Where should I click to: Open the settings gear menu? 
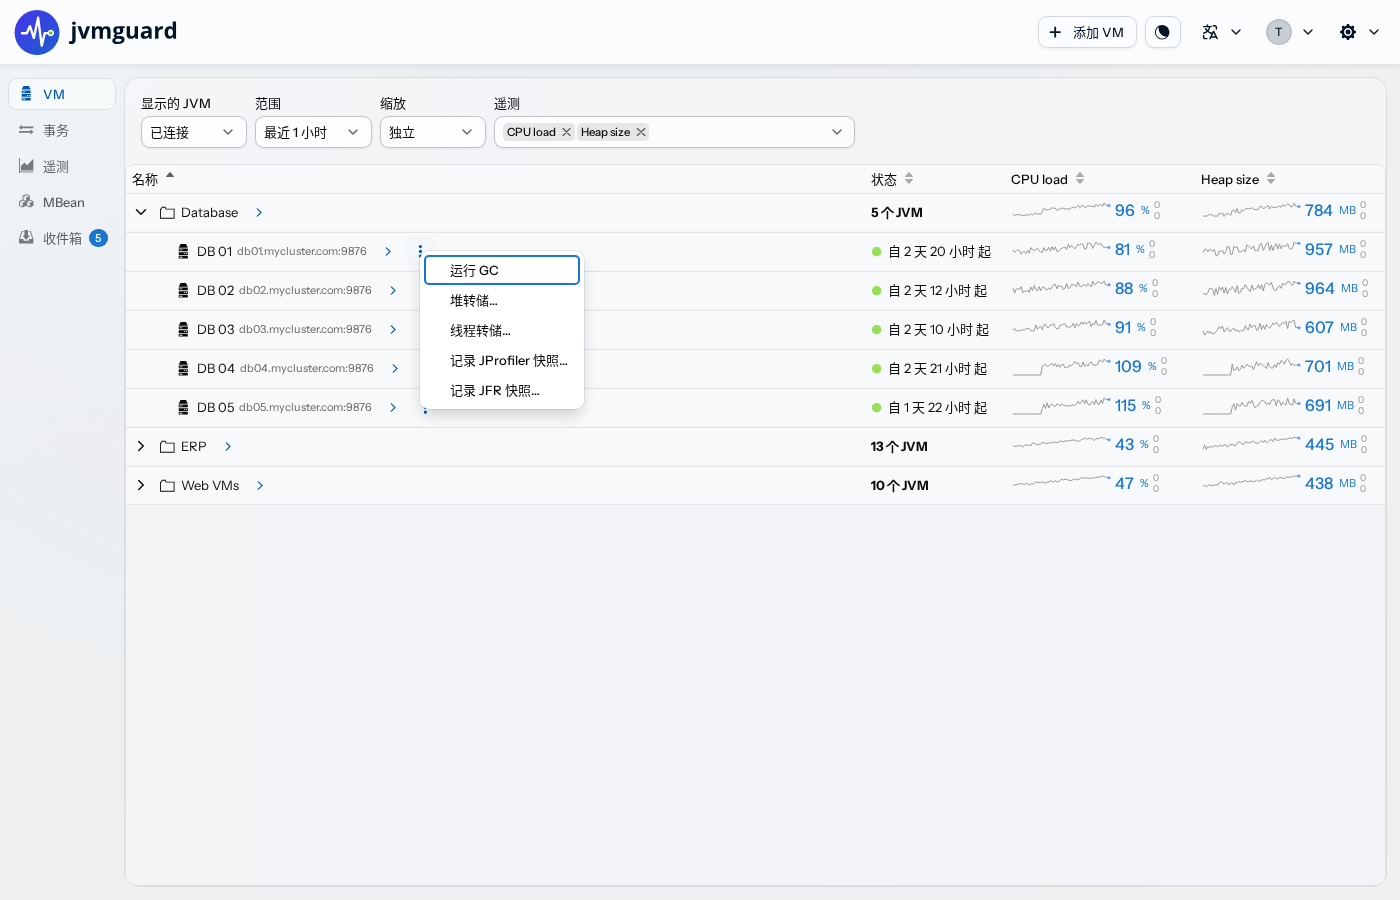(1359, 32)
